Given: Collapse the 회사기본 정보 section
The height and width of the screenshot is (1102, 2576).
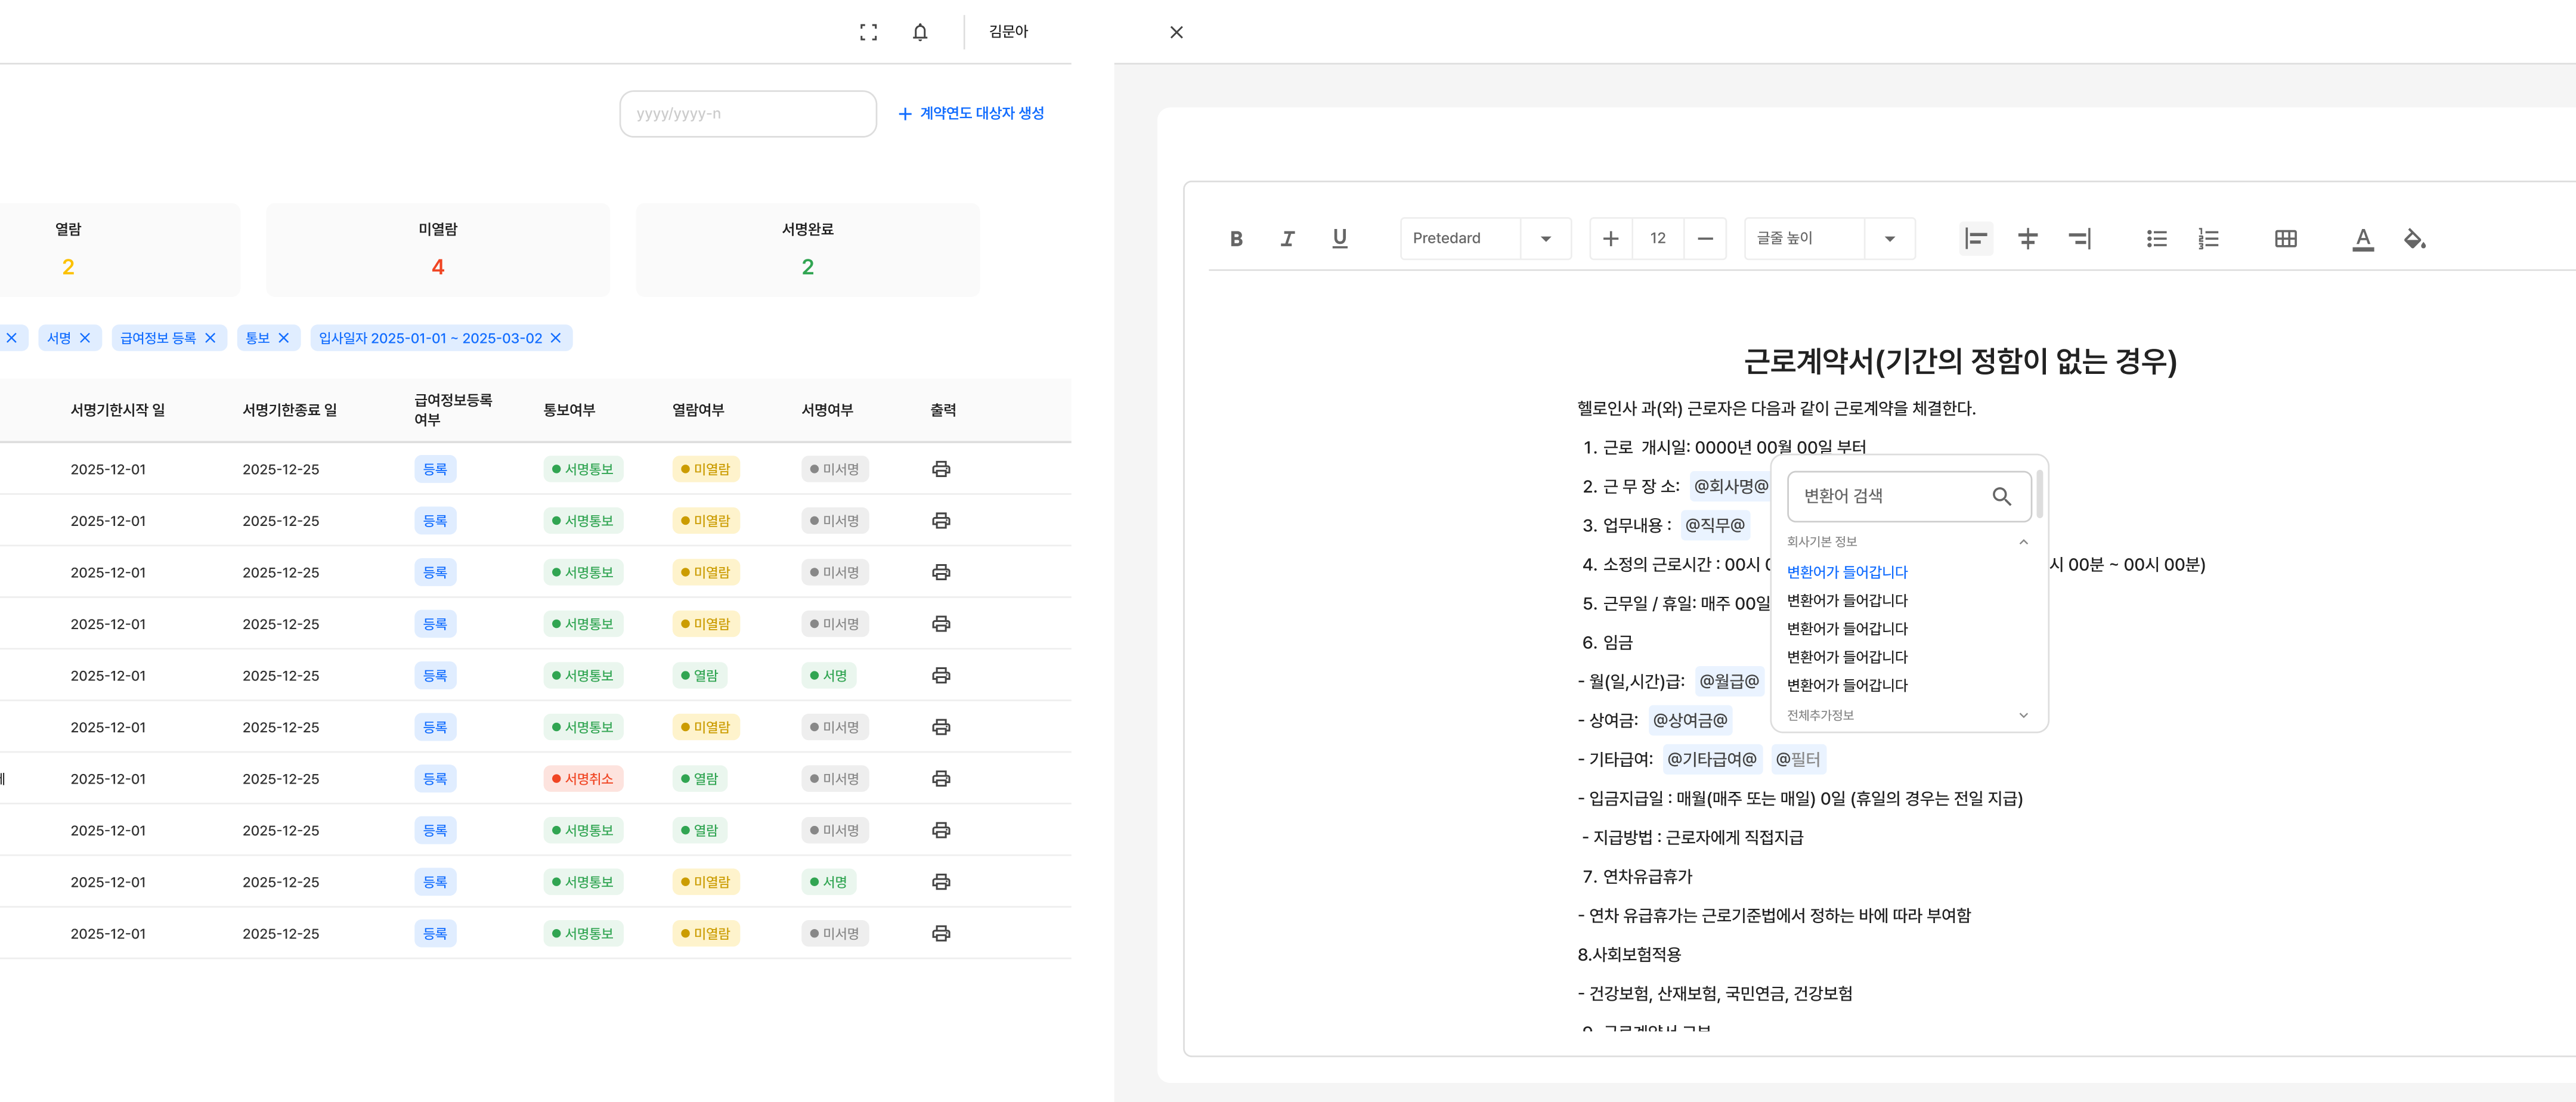Looking at the screenshot, I should (2023, 542).
